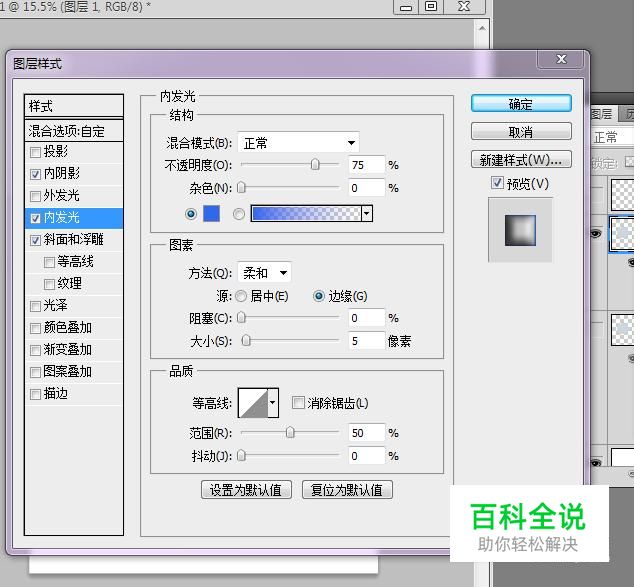Switch to the 图层 tab in panel

coord(602,114)
